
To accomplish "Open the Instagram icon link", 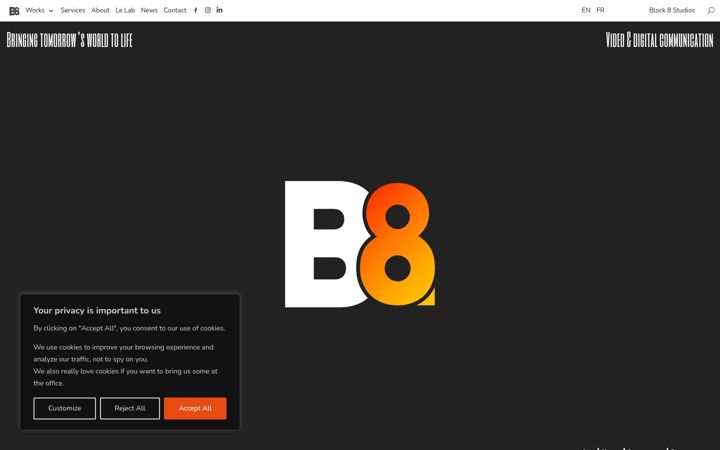I will 208,10.
